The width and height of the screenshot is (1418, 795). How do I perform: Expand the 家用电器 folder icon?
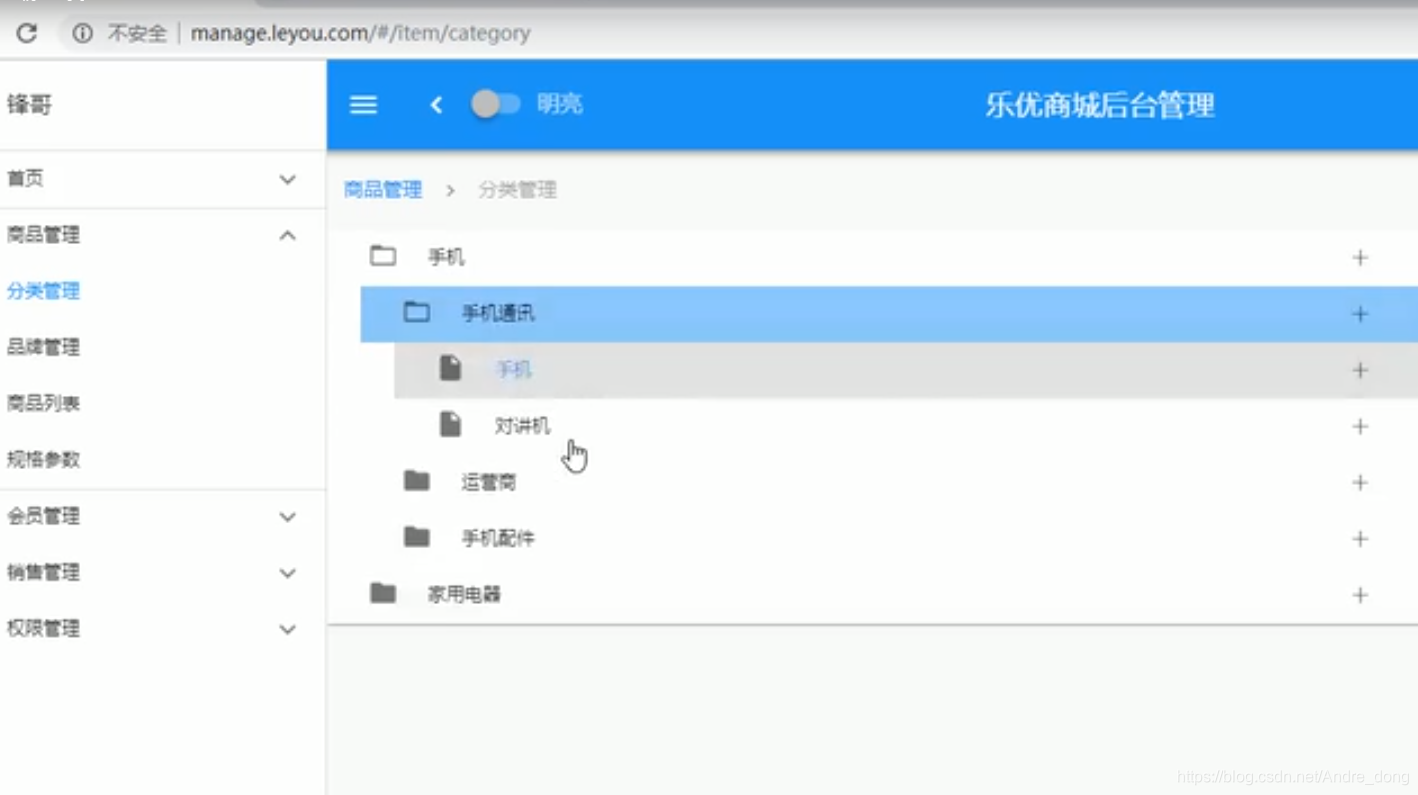(383, 593)
